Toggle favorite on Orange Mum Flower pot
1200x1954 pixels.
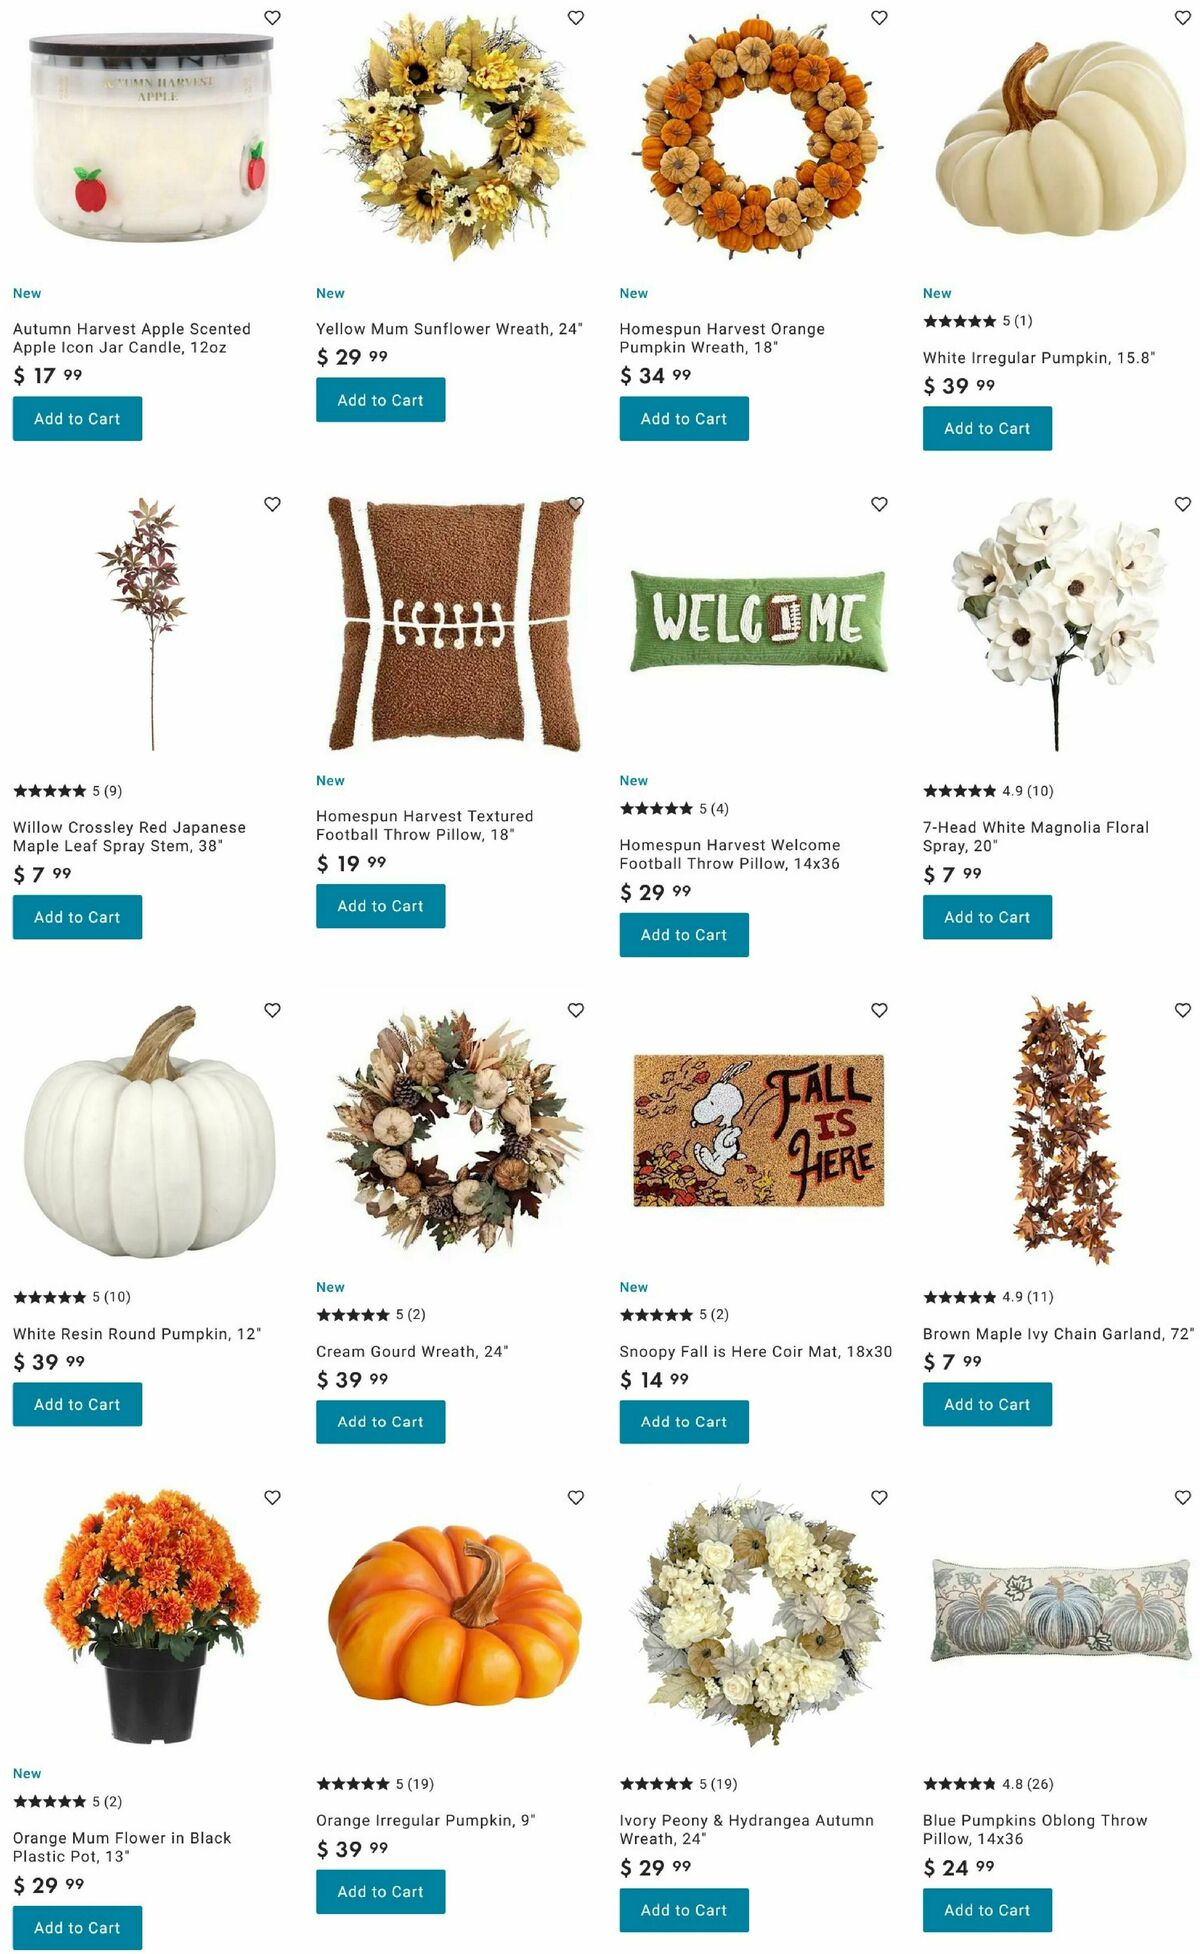tap(272, 1497)
